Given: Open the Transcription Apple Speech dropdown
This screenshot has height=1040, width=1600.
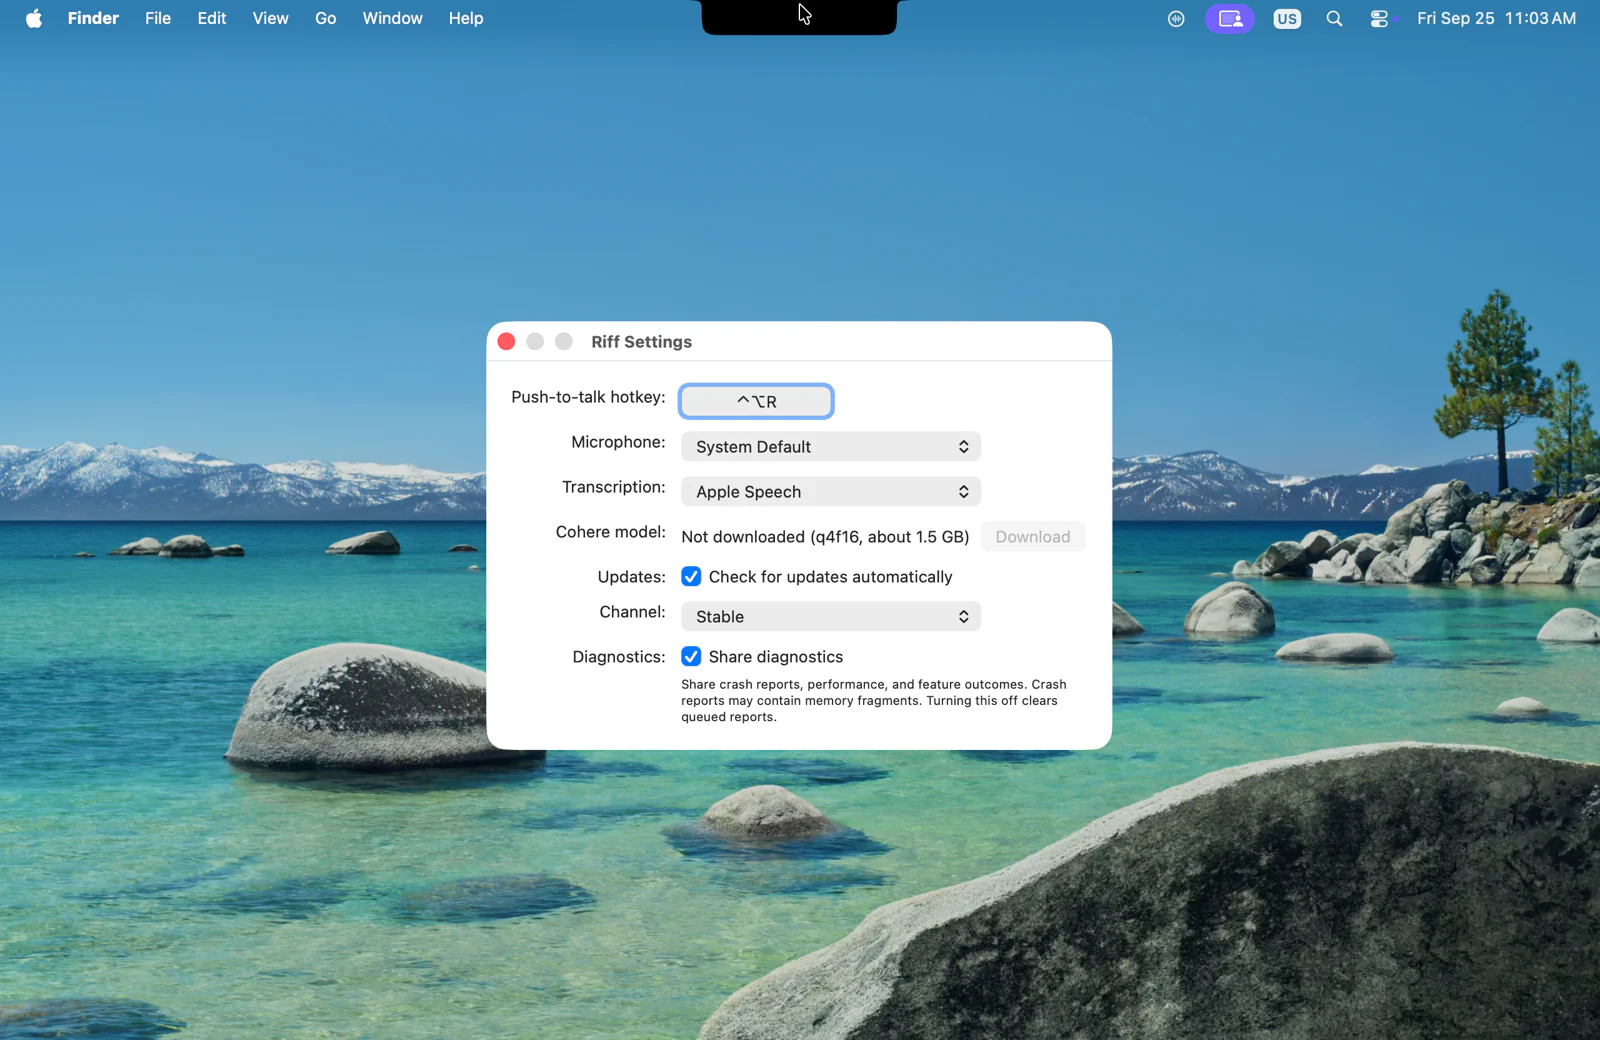Looking at the screenshot, I should coord(831,491).
